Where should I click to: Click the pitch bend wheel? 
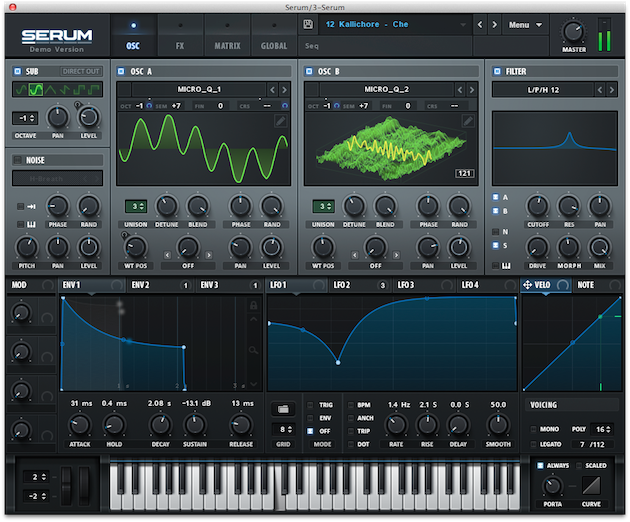pos(67,485)
